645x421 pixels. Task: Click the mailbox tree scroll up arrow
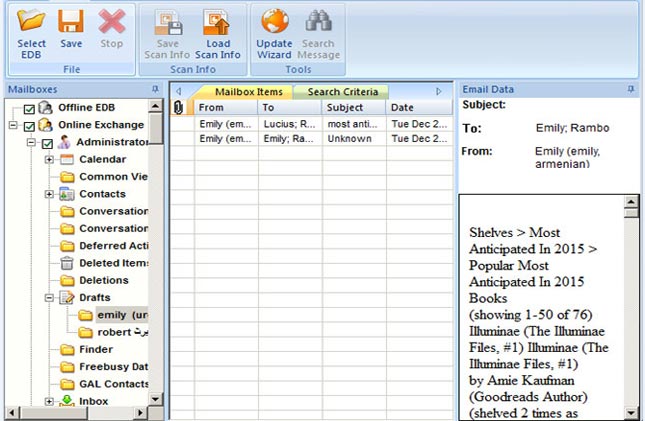(155, 106)
